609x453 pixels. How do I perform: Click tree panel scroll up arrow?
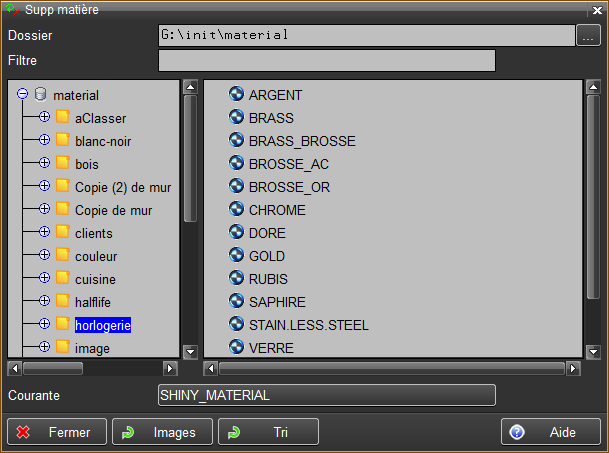(190, 87)
